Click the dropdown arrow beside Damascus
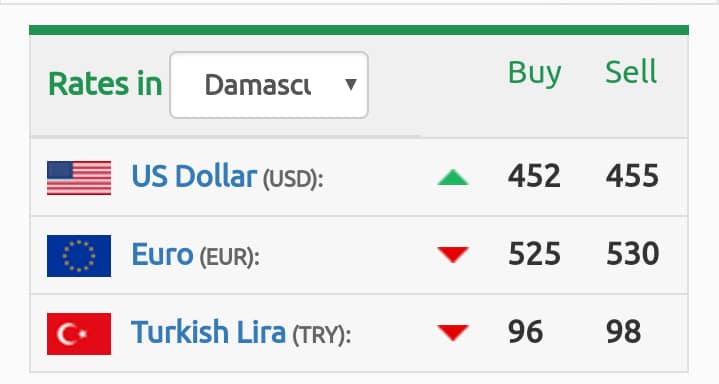The width and height of the screenshot is (719, 384). pos(351,84)
